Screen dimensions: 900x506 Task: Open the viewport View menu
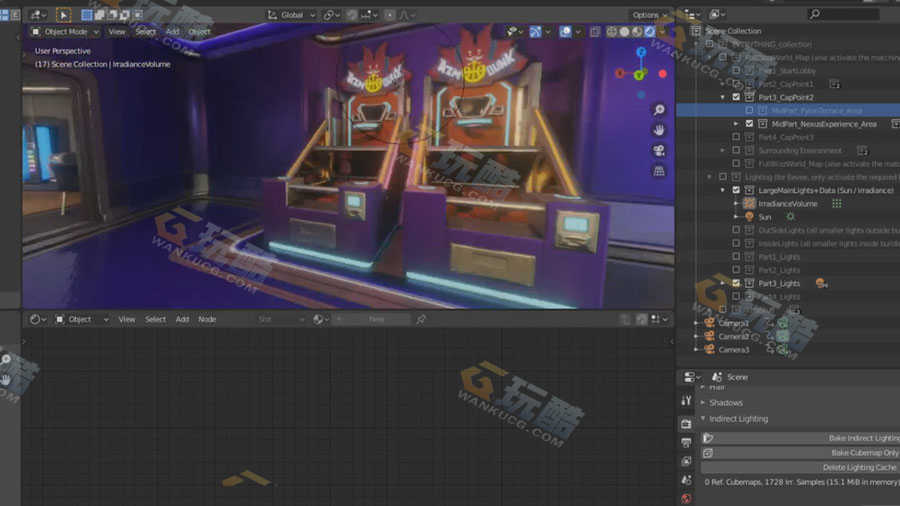pyautogui.click(x=117, y=32)
